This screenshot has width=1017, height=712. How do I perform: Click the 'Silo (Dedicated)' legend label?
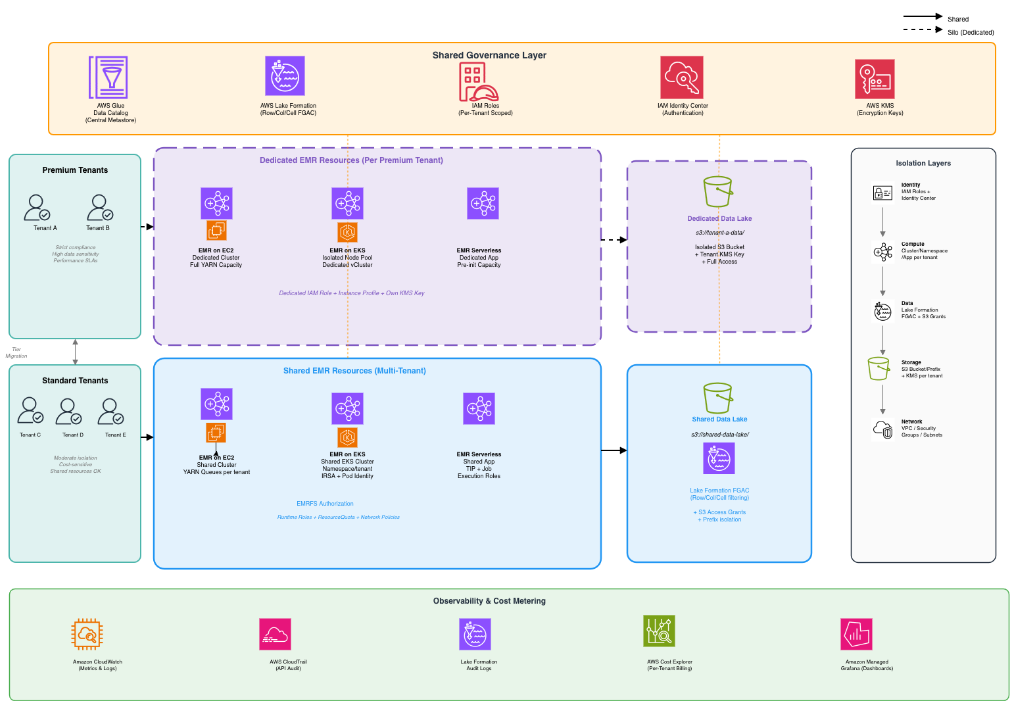coord(970,32)
